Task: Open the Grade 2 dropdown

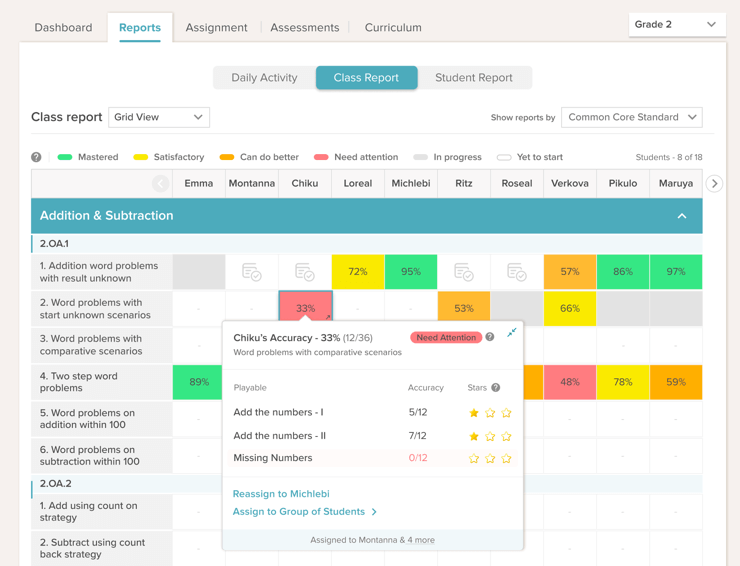Action: (x=676, y=24)
